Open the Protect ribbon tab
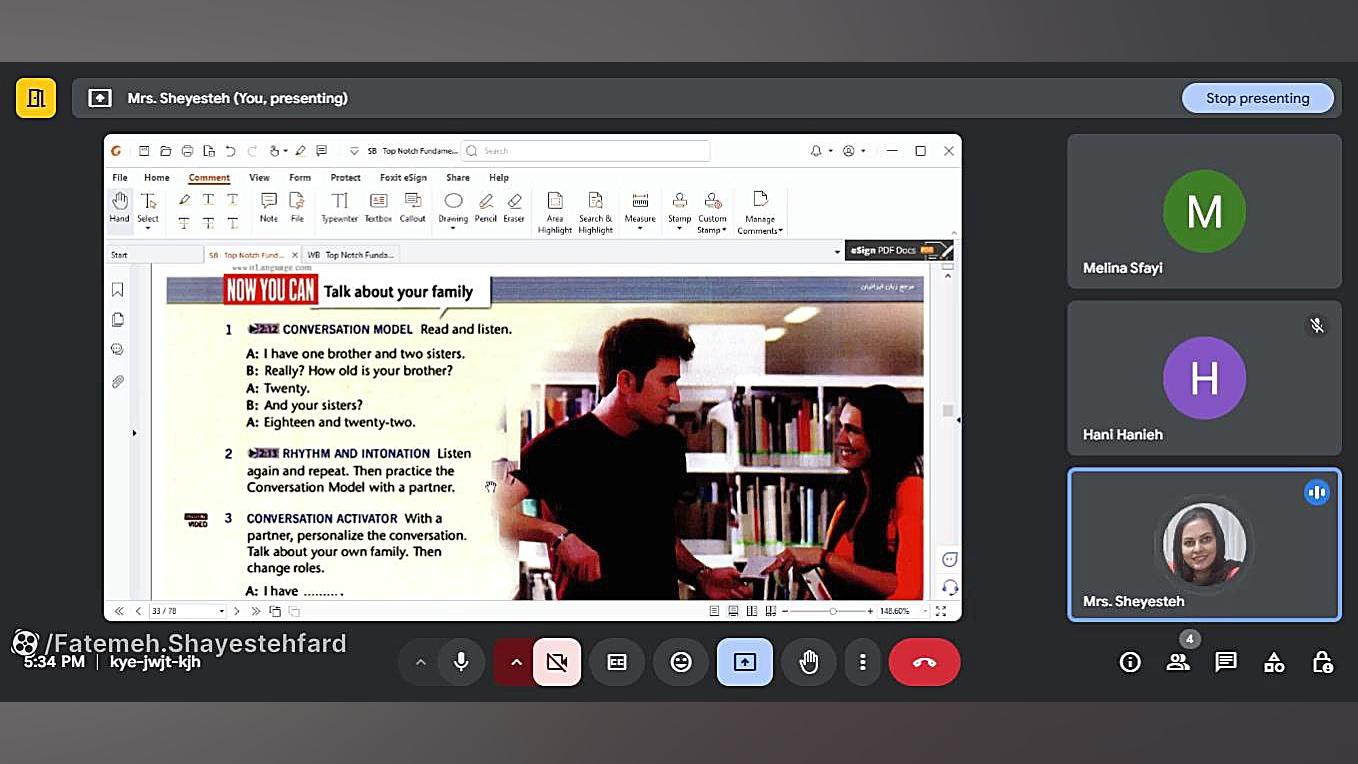 tap(345, 178)
